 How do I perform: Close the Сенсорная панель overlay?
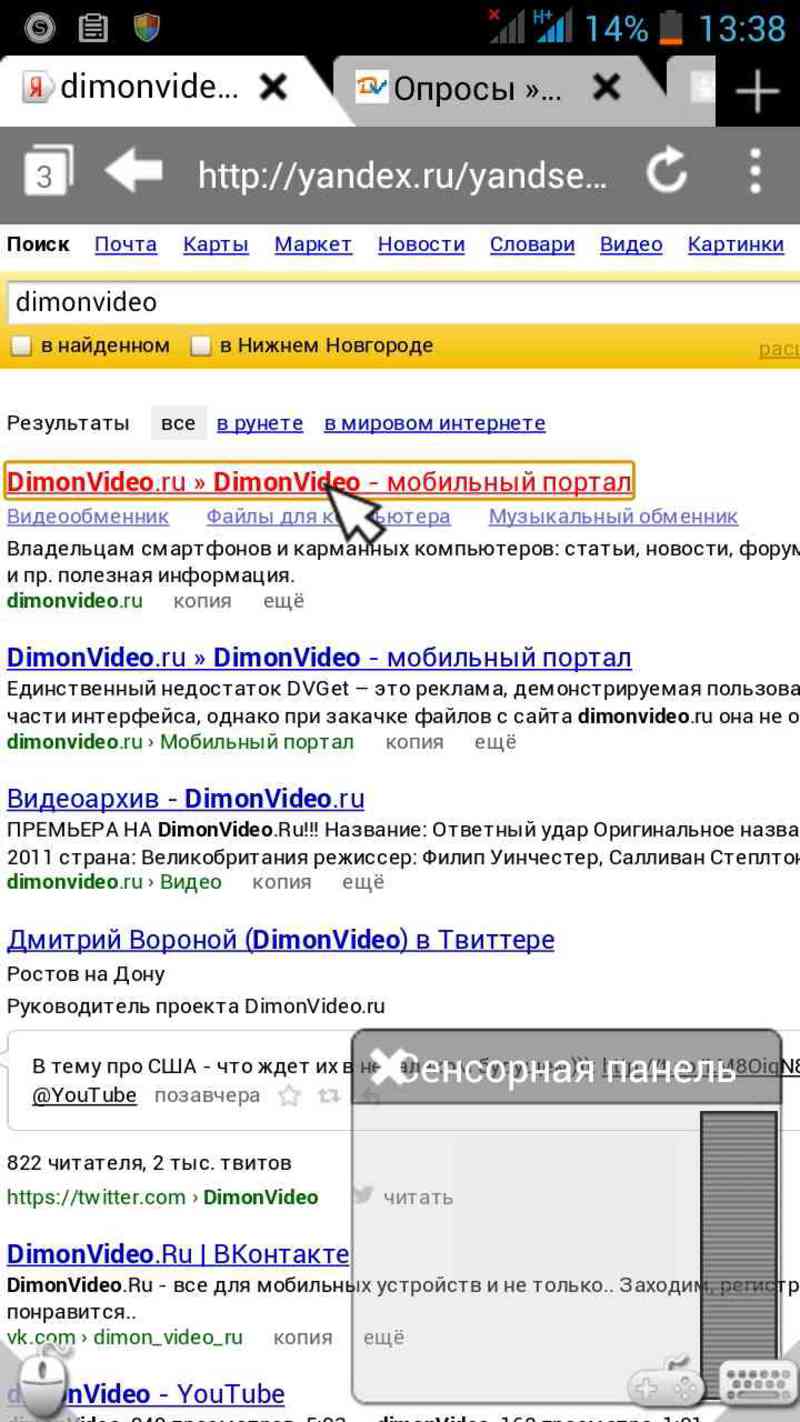[x=388, y=1068]
